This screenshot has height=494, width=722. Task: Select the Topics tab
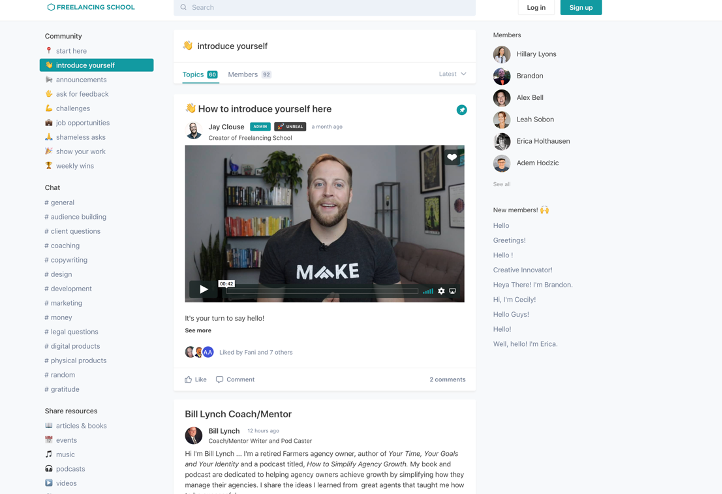200,75
